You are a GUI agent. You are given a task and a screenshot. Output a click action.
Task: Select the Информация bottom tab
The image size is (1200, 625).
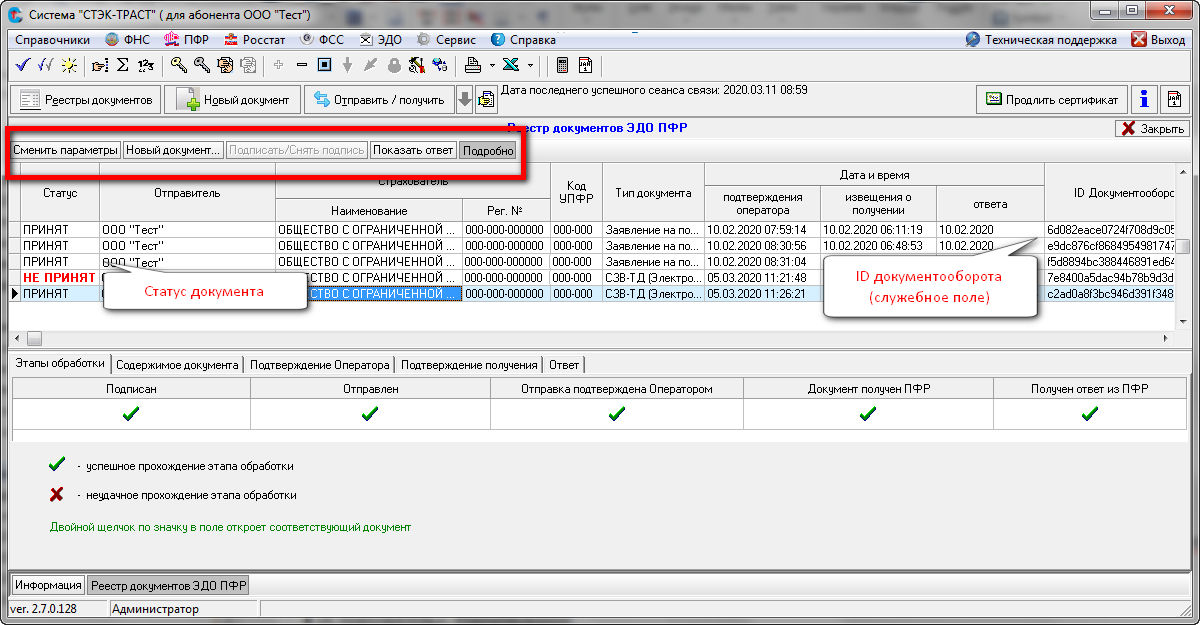click(48, 585)
